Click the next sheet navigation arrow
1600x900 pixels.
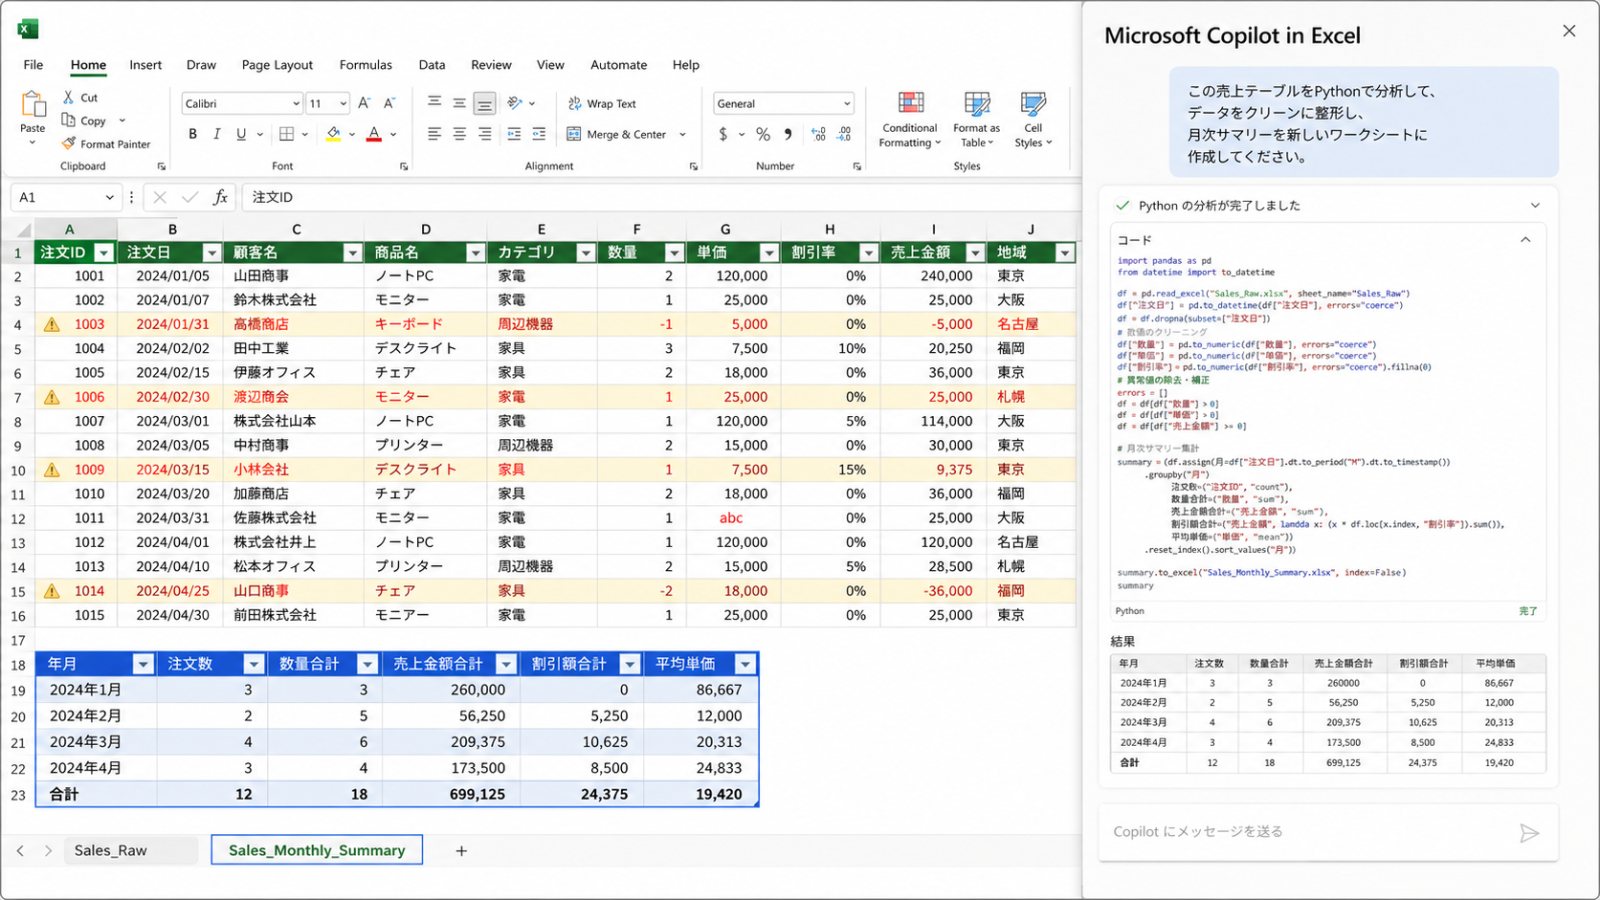47,851
